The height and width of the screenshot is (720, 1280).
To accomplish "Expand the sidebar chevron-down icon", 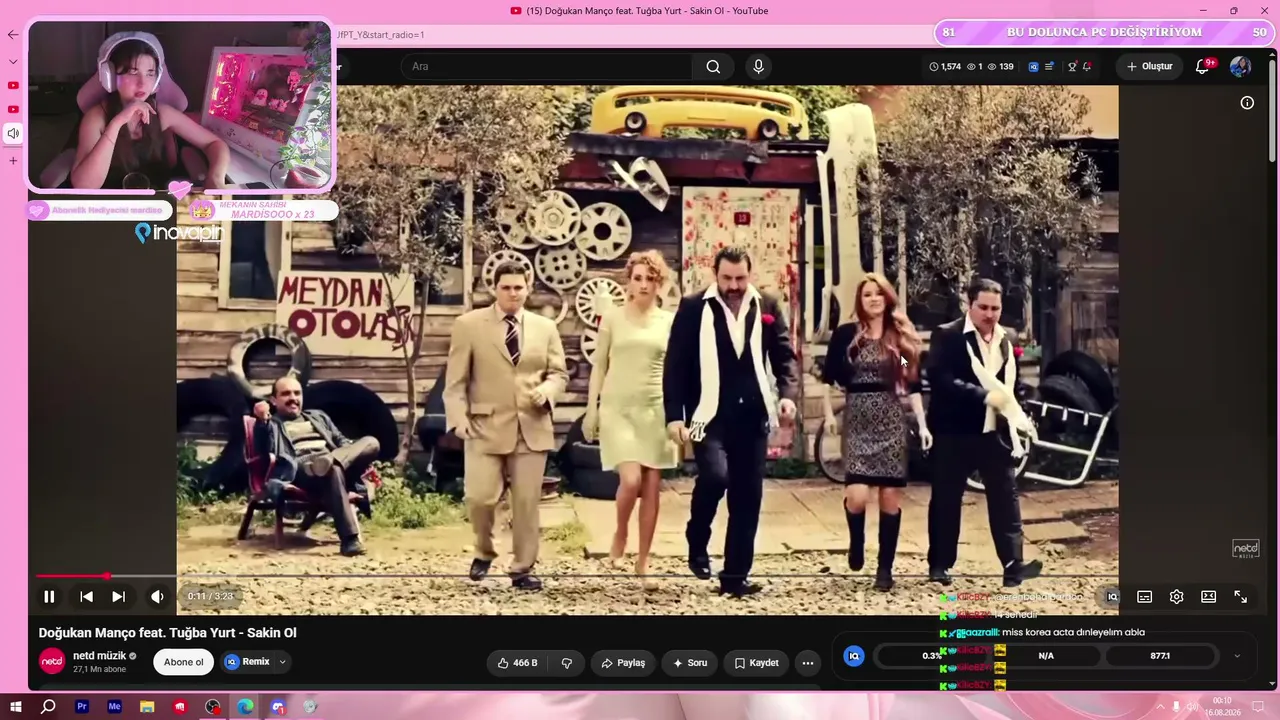I will (x=13, y=61).
